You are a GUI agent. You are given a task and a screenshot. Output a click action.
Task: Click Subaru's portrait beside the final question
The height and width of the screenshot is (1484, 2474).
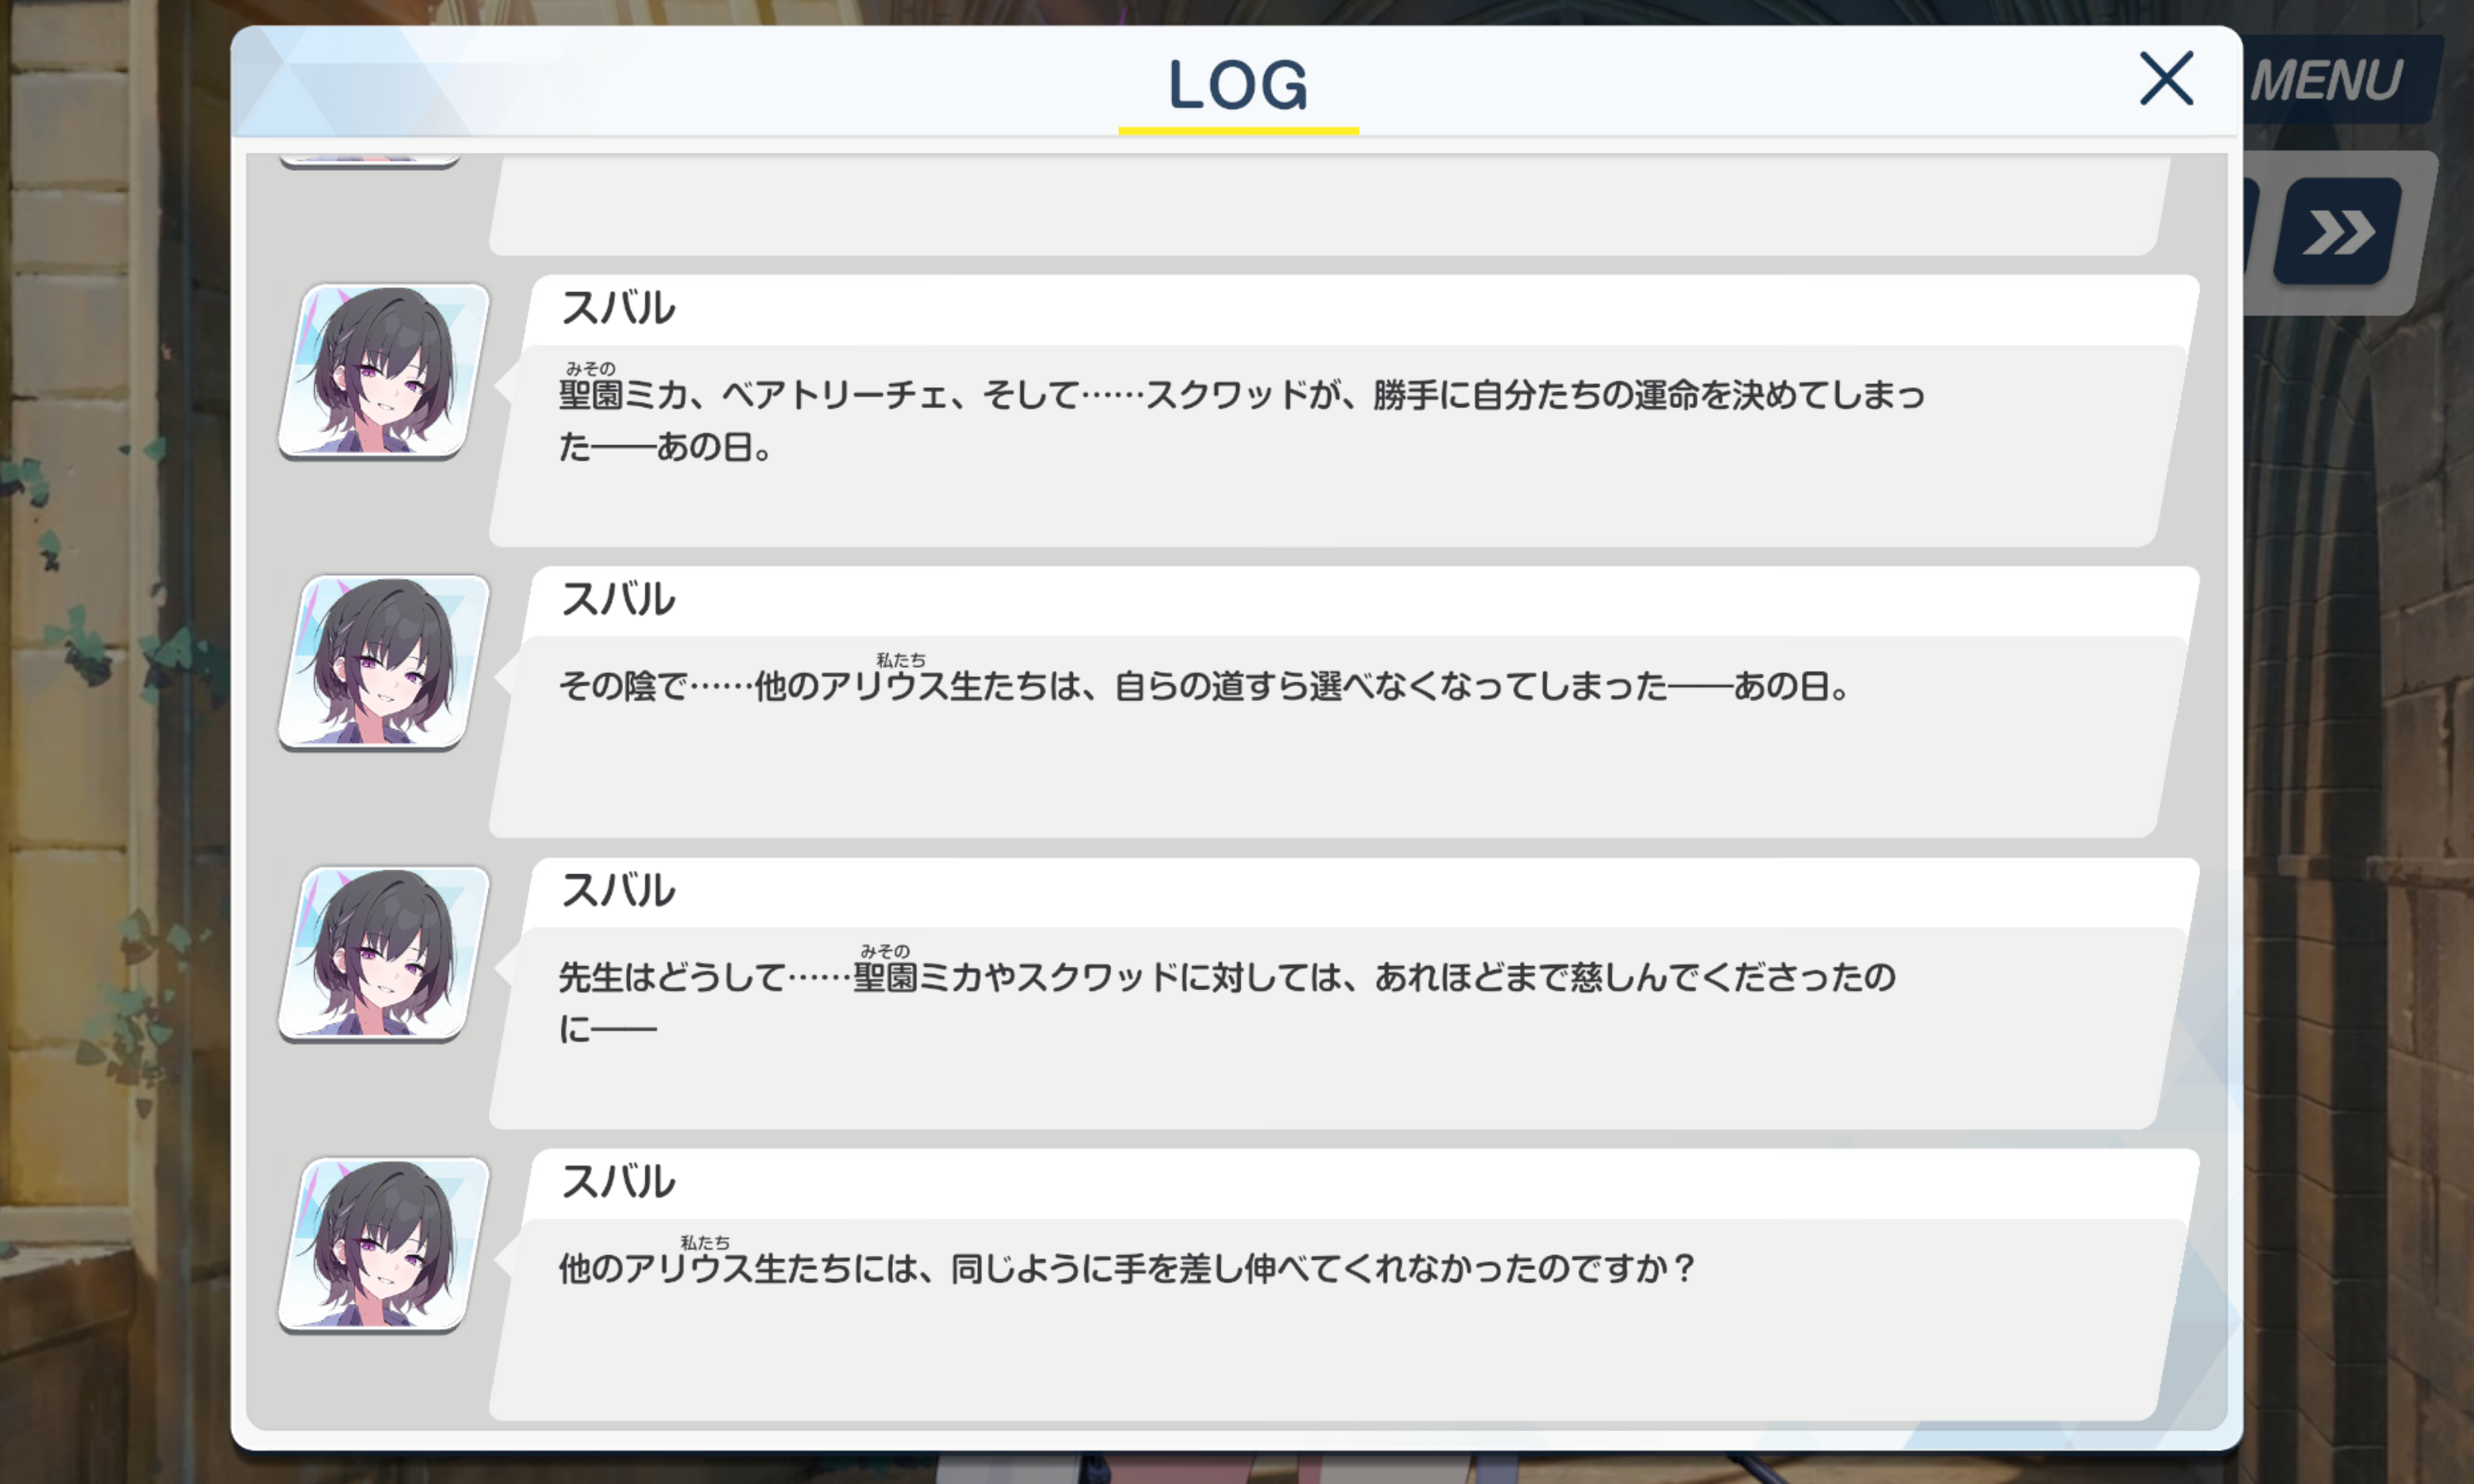(x=384, y=1245)
